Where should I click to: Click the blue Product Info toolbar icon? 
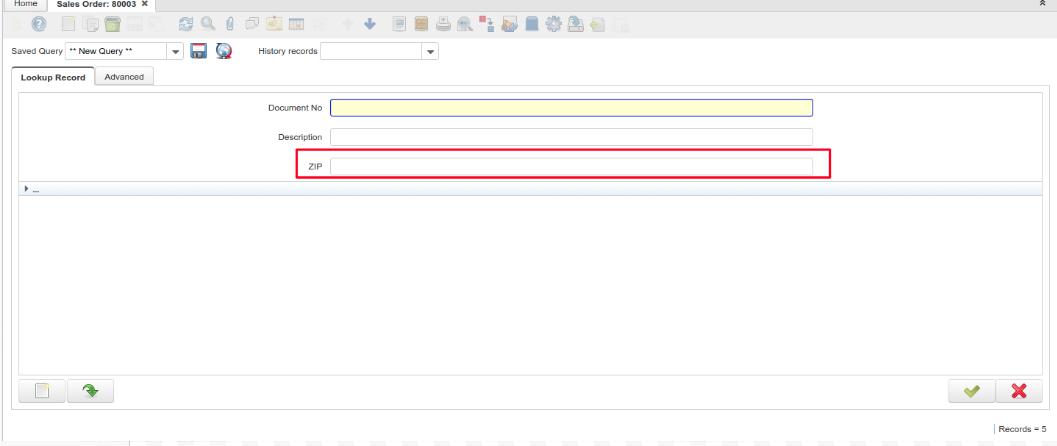click(x=531, y=25)
